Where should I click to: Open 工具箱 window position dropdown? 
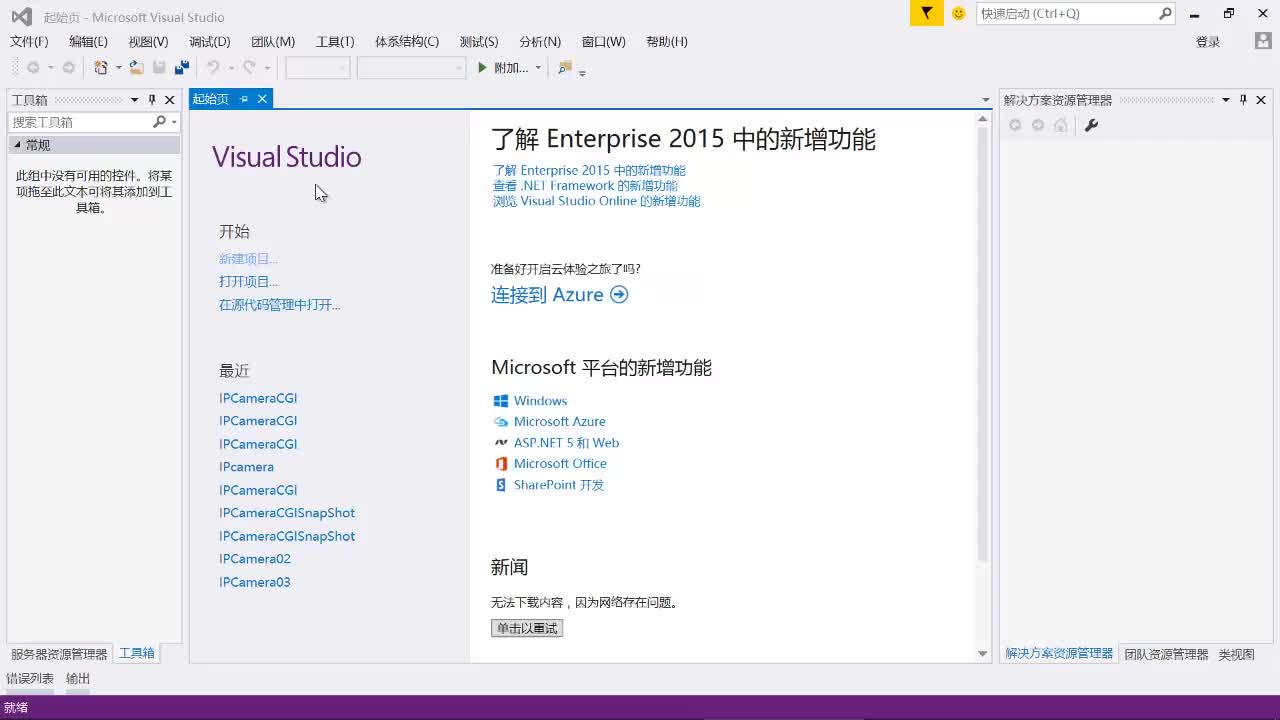(x=134, y=100)
